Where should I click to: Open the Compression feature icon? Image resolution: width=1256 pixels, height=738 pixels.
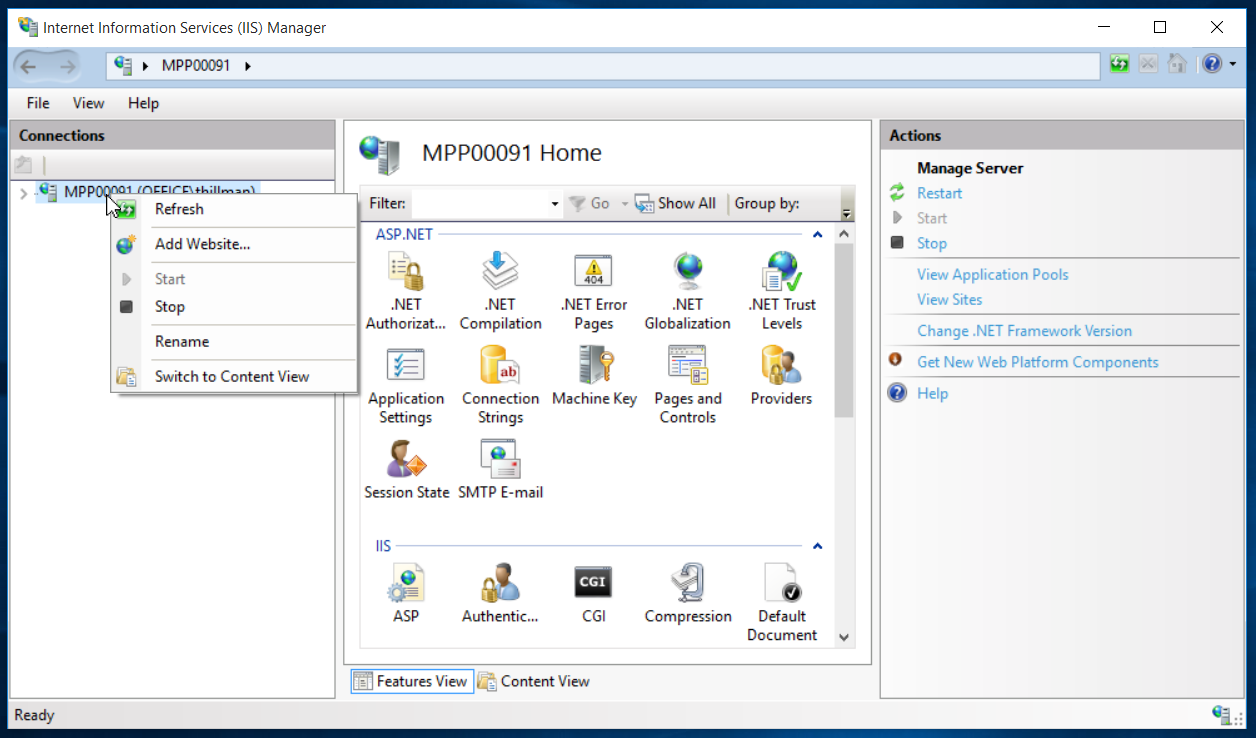[688, 584]
